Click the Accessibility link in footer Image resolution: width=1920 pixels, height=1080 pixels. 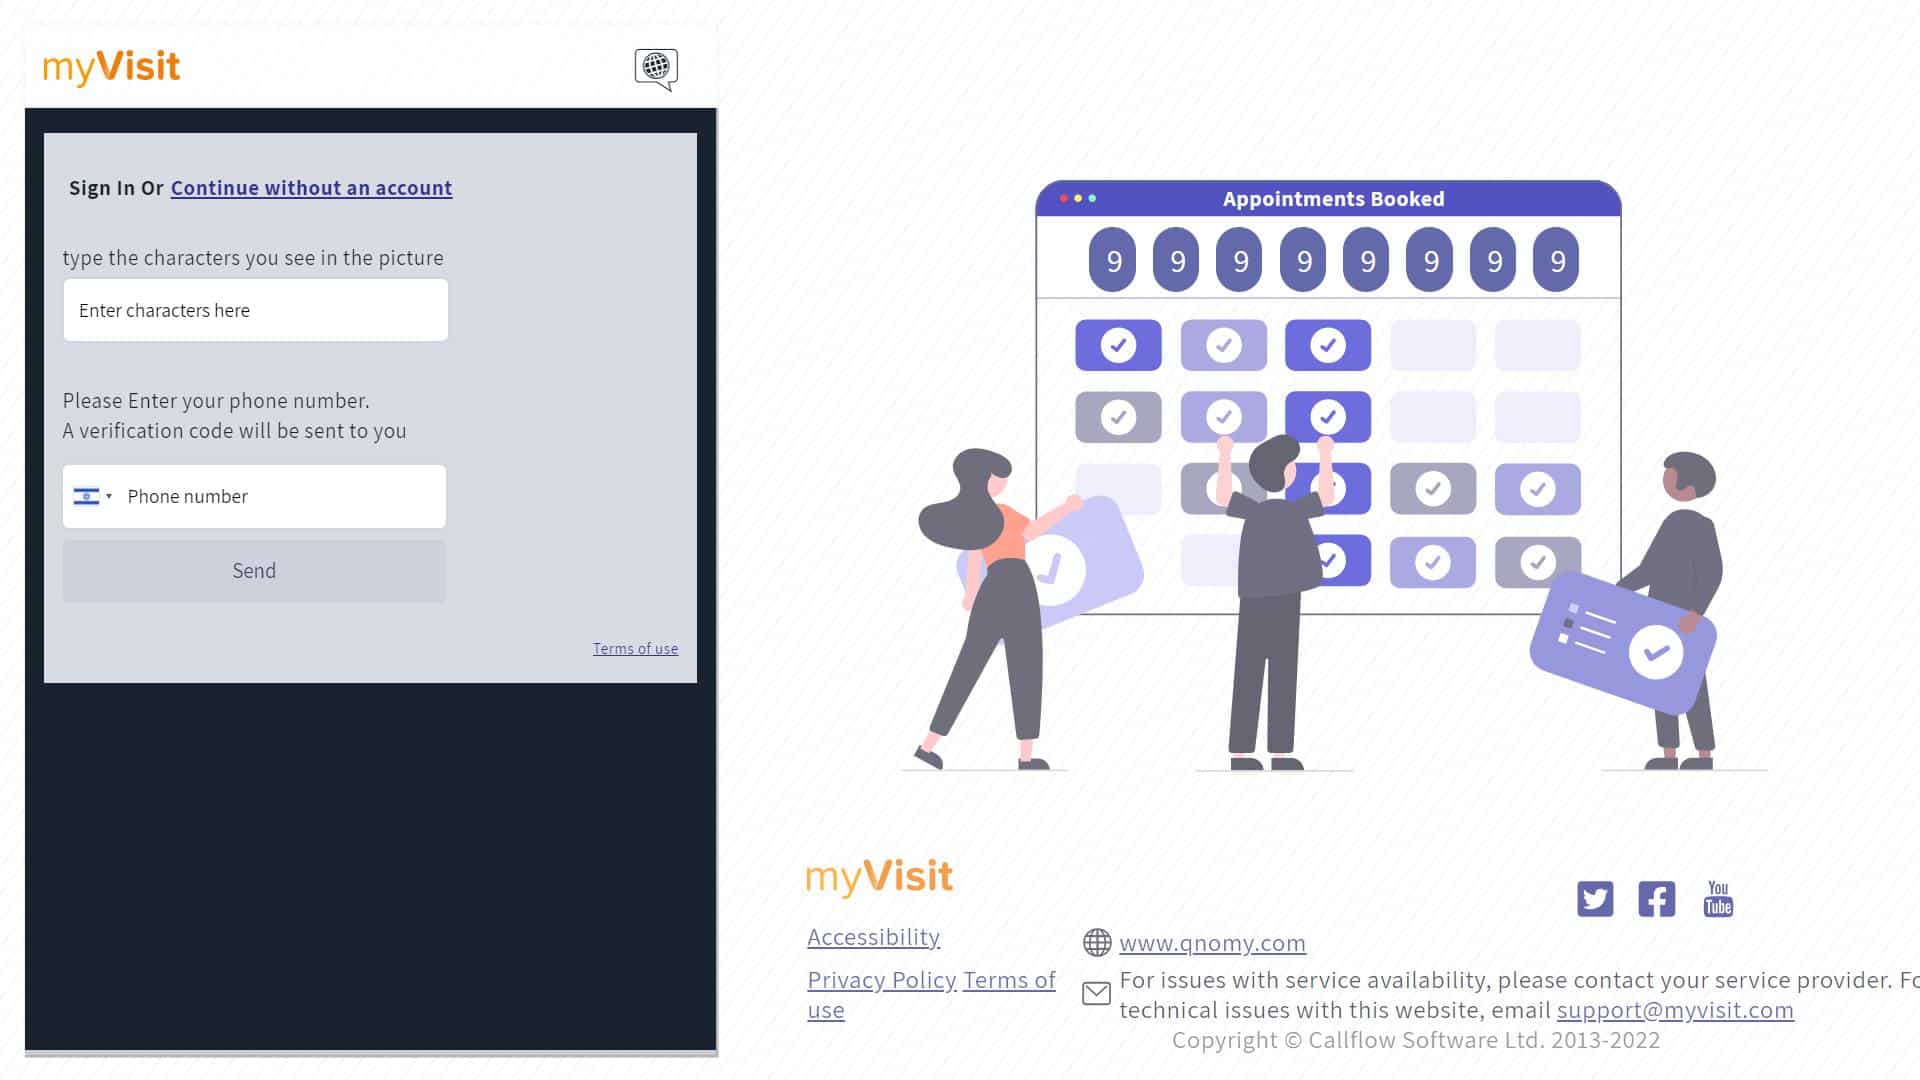point(874,936)
